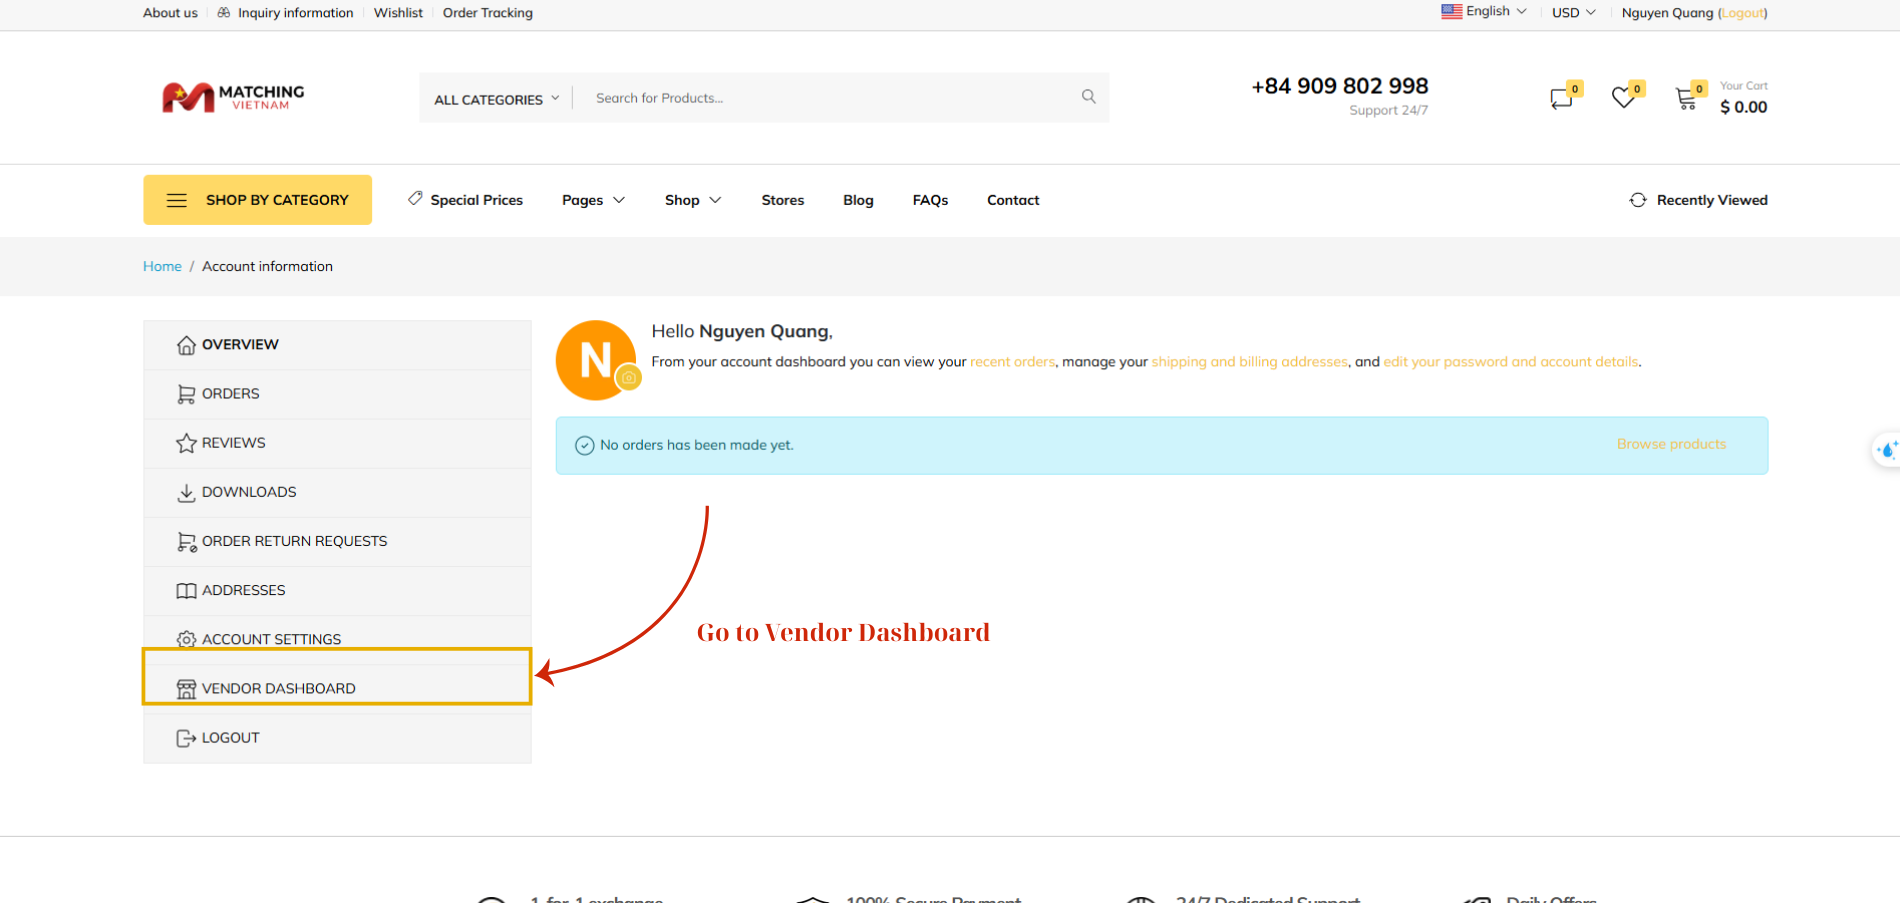Viewport: 1900px width, 903px height.
Task: Expand the All Categories dropdown
Action: pos(496,99)
